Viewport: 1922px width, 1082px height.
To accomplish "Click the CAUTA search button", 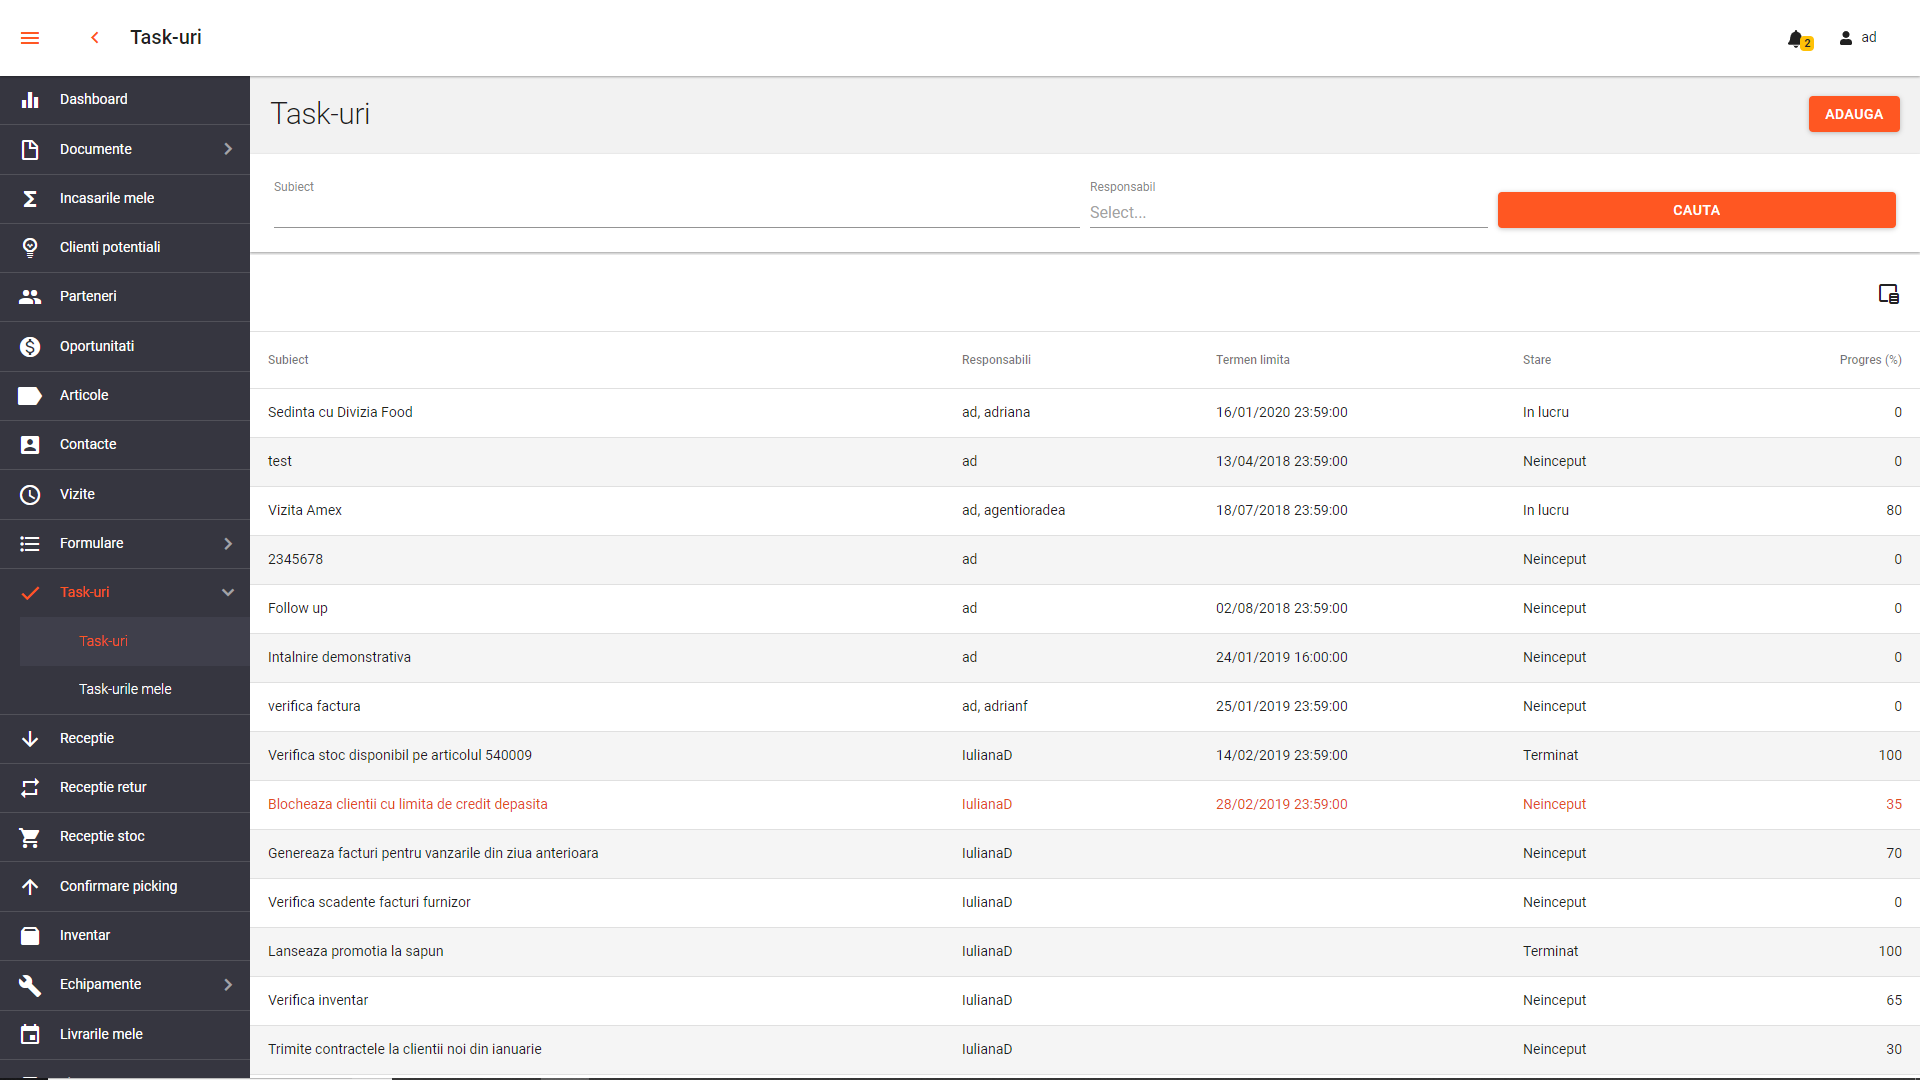I will point(1697,211).
